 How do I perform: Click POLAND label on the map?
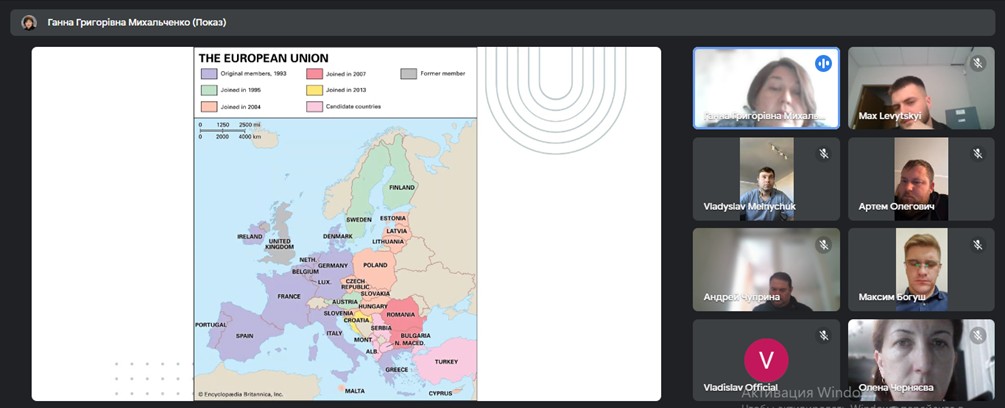point(376,265)
